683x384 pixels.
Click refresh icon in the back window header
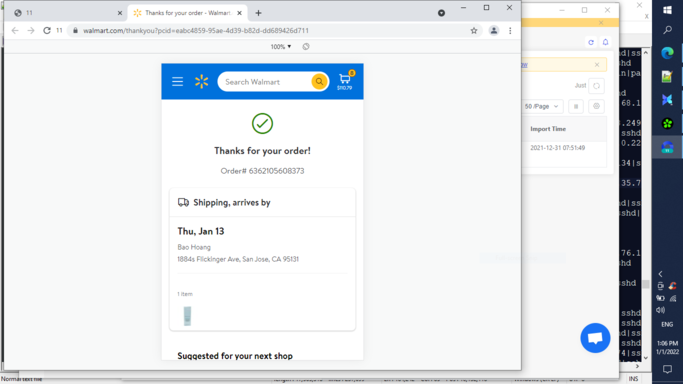click(x=591, y=42)
